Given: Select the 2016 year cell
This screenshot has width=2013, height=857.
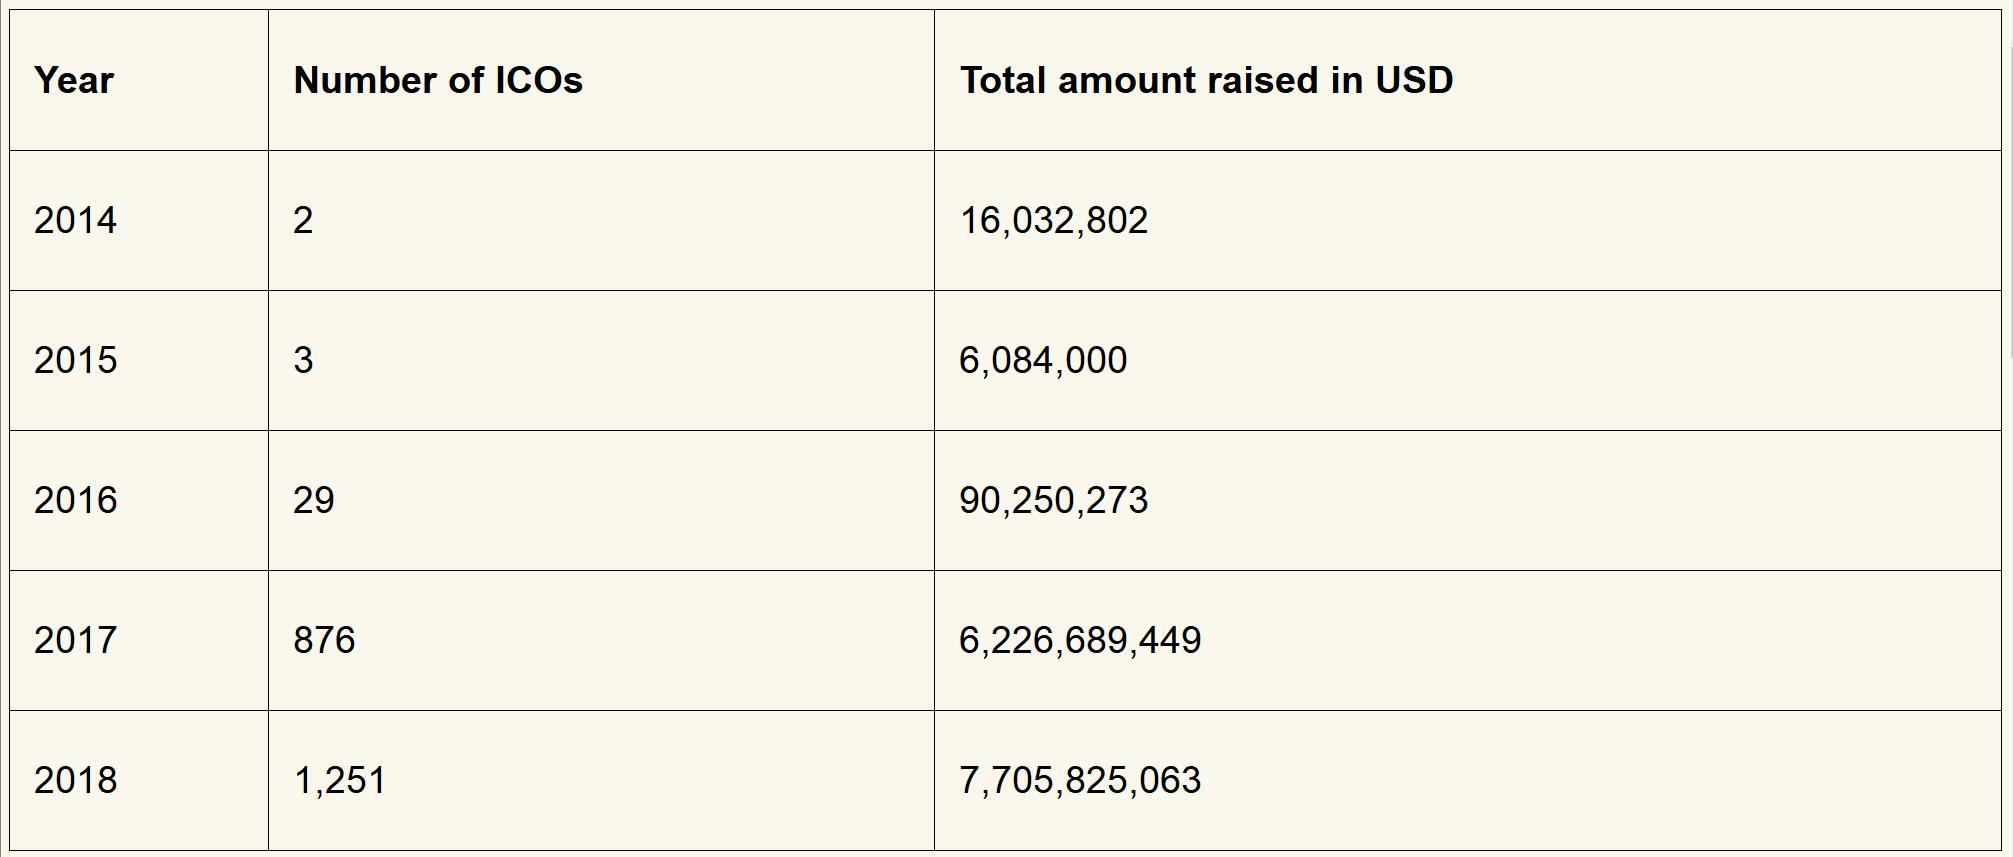Looking at the screenshot, I should pyautogui.click(x=75, y=500).
